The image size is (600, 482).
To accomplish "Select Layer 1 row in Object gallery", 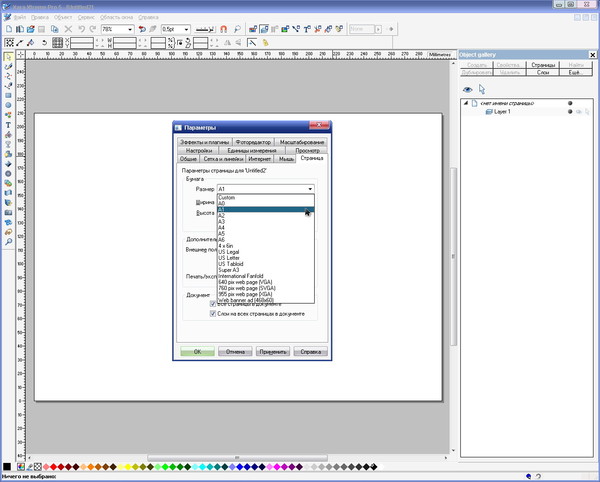I will [527, 112].
